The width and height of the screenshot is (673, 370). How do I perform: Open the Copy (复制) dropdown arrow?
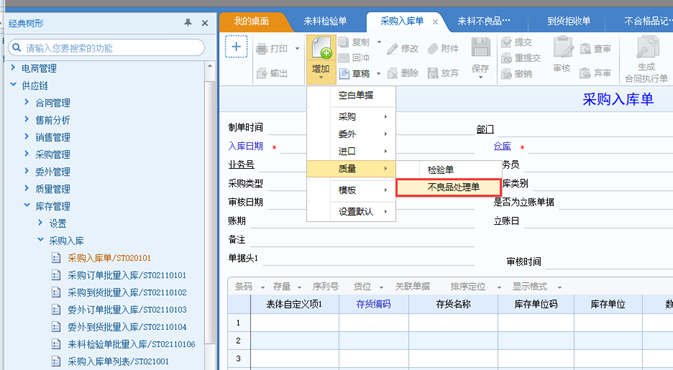pos(379,42)
